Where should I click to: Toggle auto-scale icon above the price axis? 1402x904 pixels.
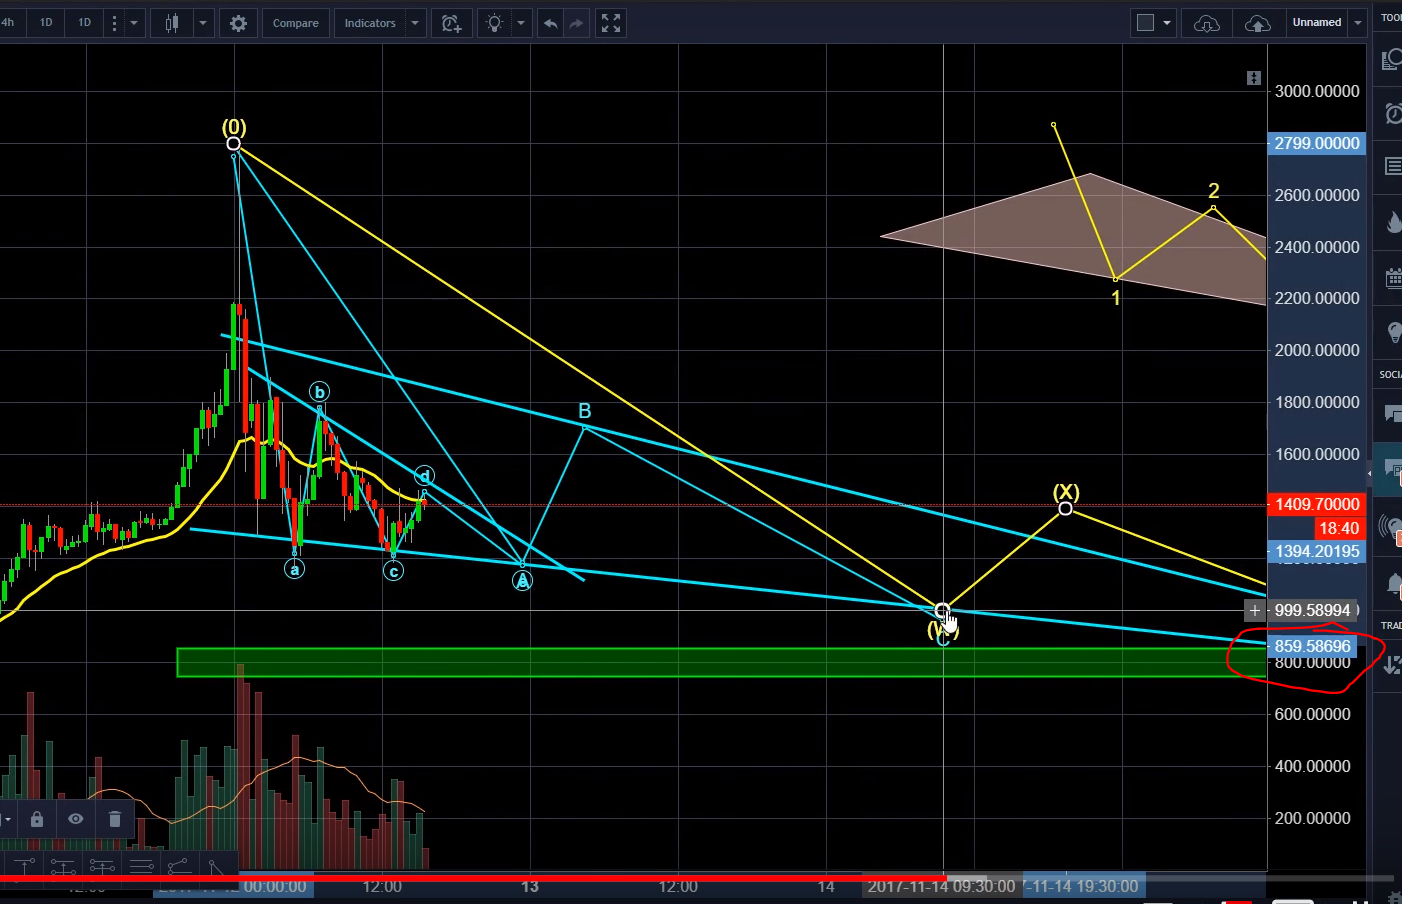[1254, 78]
